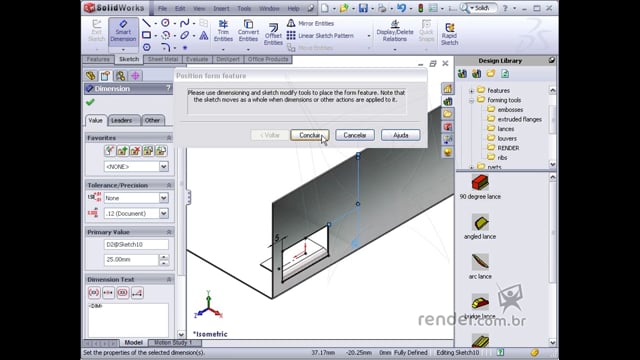Click the 90 degree lance thumbnail
The width and height of the screenshot is (640, 360).
pos(480,182)
